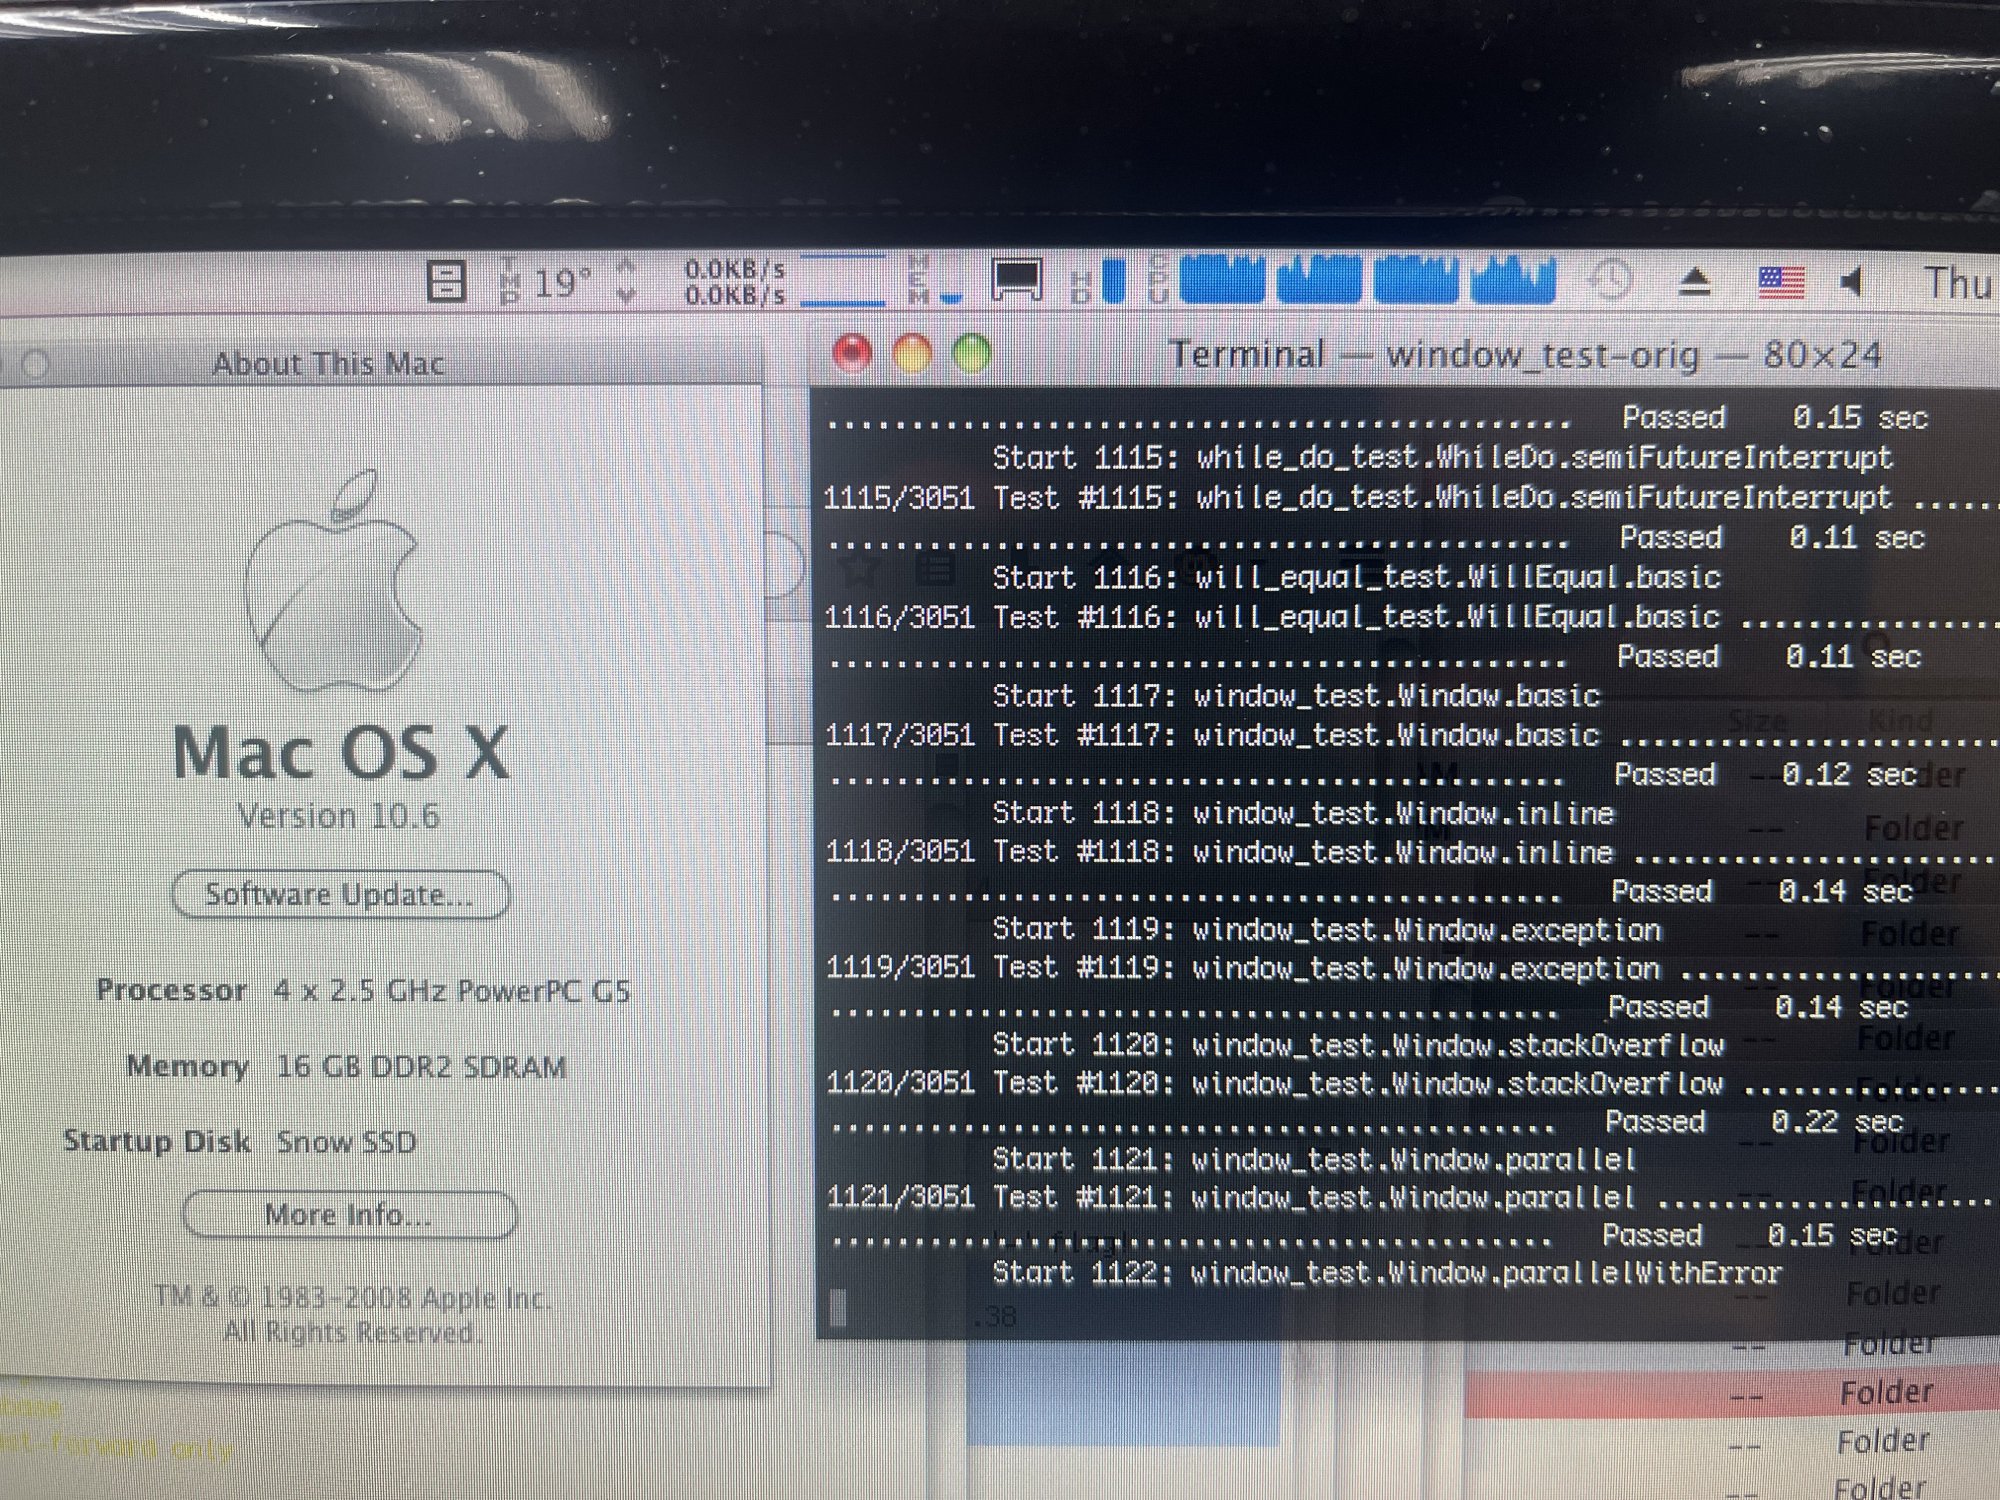Click the line Start 1115 semiFutureInterrupt
The image size is (2000, 1500).
tap(1442, 458)
